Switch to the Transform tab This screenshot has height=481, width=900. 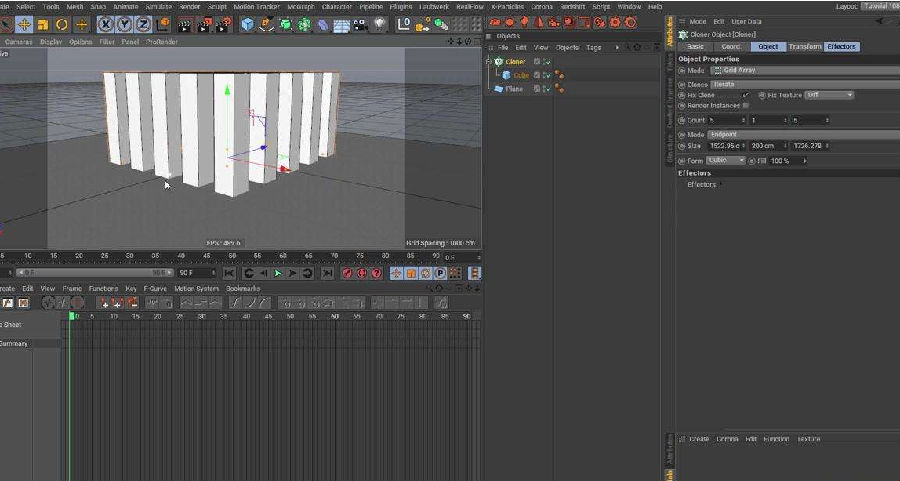(804, 47)
